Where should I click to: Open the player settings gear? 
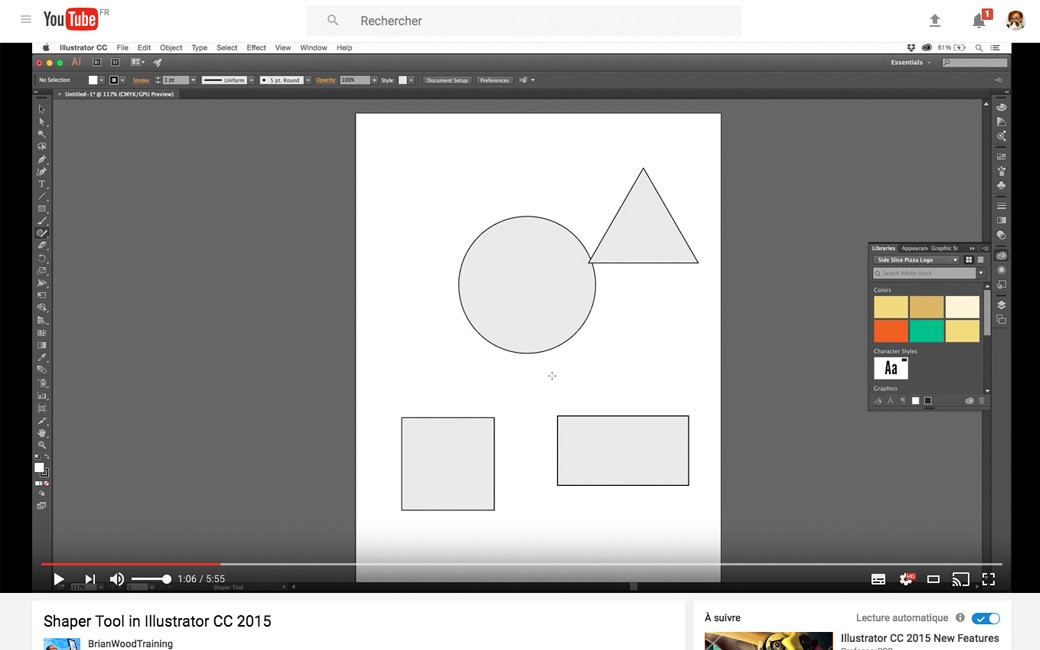[x=906, y=579]
